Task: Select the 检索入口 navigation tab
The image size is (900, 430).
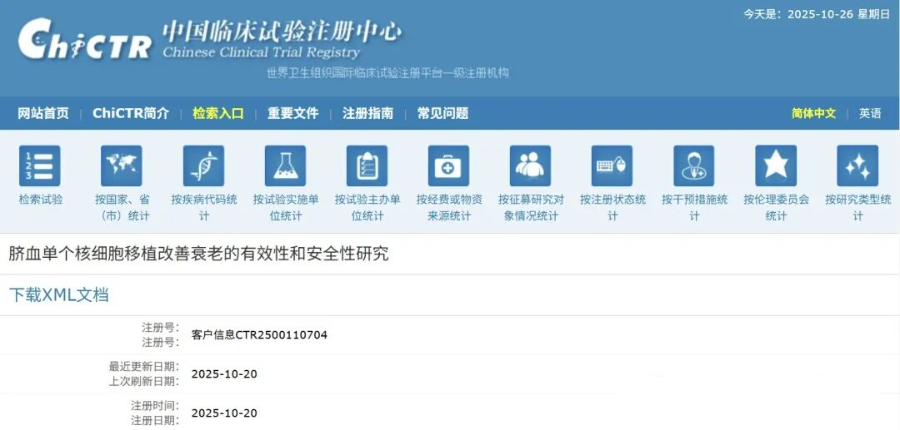Action: point(218,113)
